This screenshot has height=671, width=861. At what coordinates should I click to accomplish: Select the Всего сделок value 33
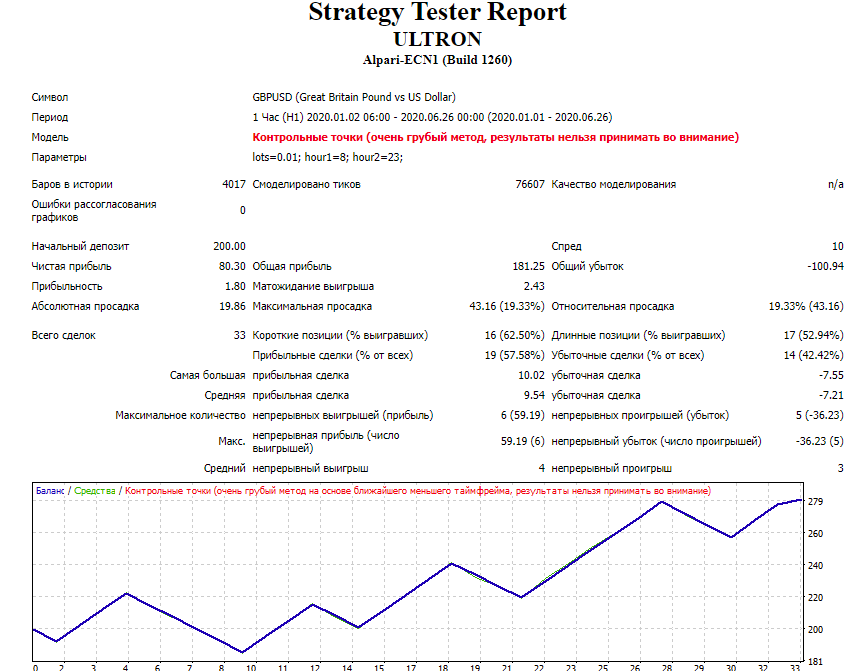[239, 336]
